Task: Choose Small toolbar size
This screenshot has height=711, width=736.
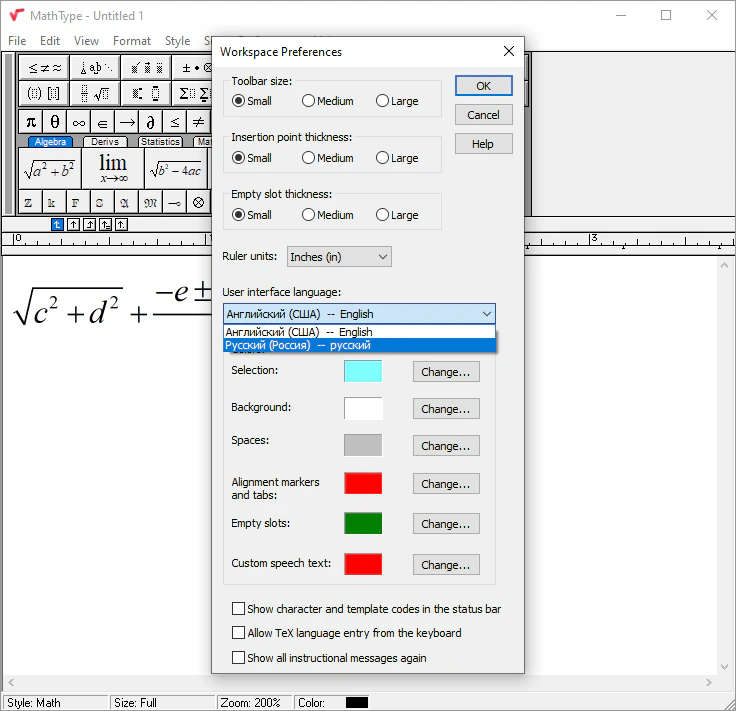Action: (252, 101)
